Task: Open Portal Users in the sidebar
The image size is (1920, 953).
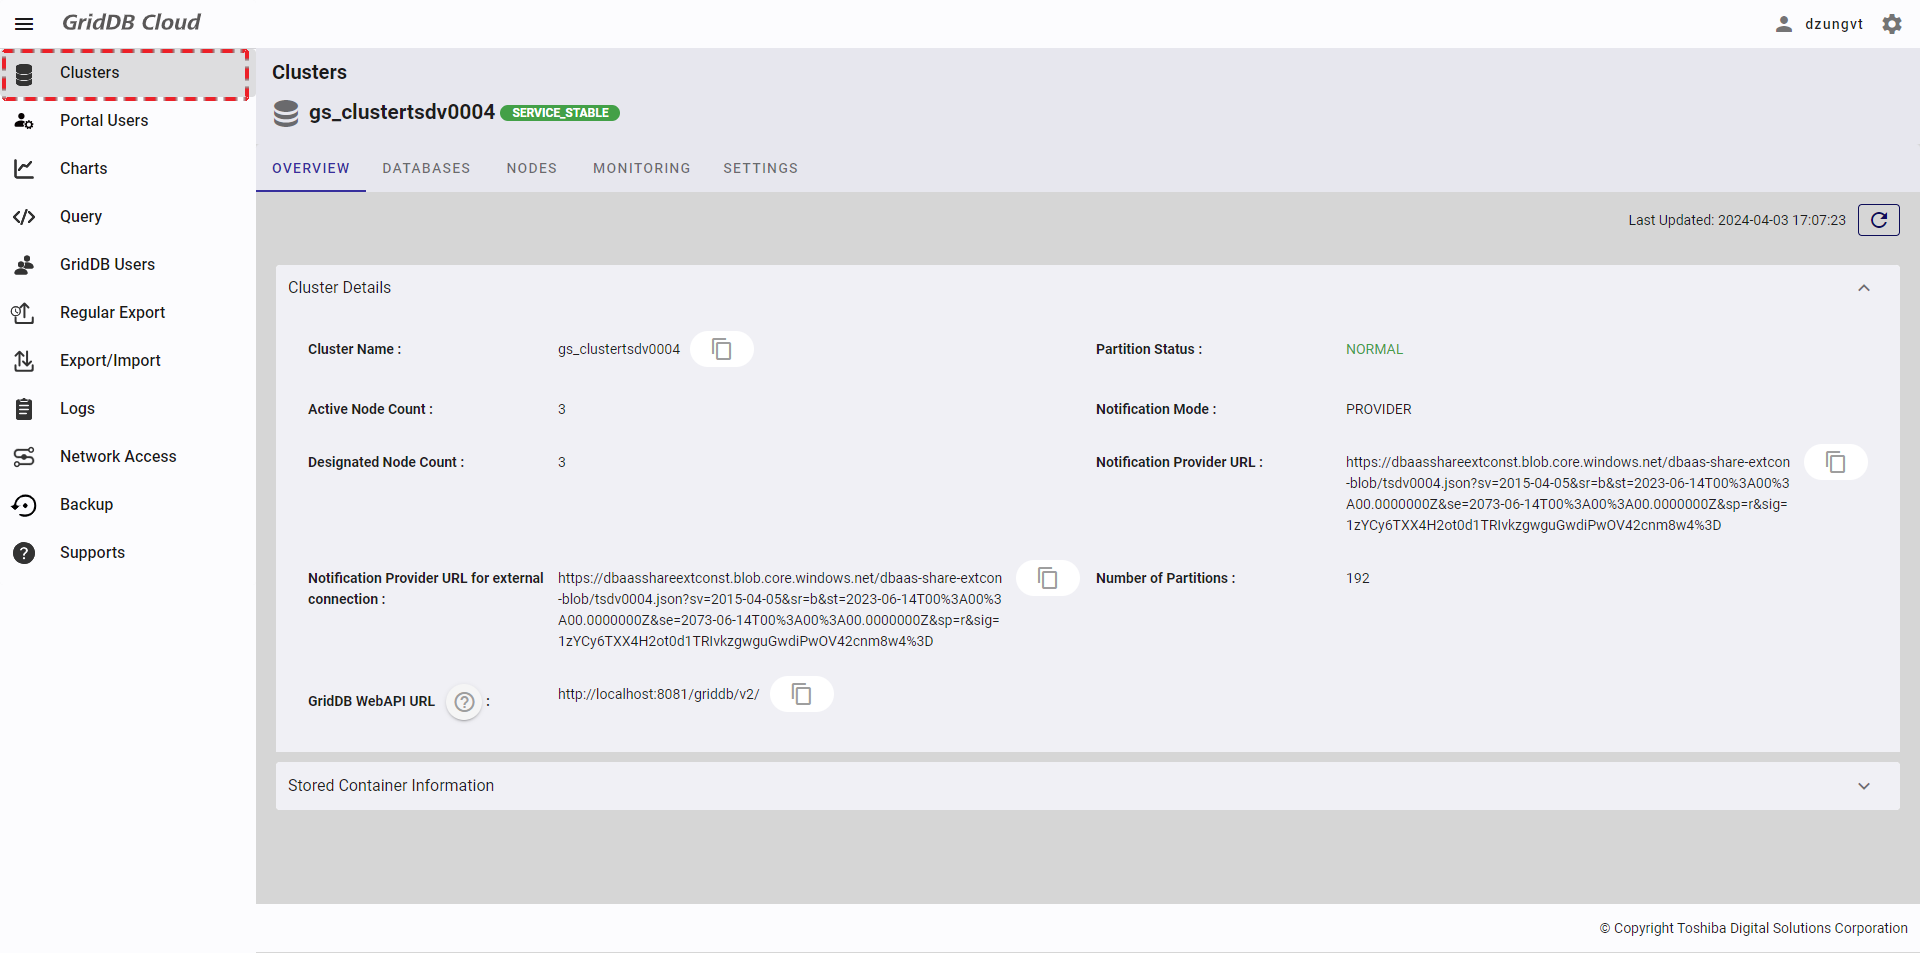Action: [104, 120]
